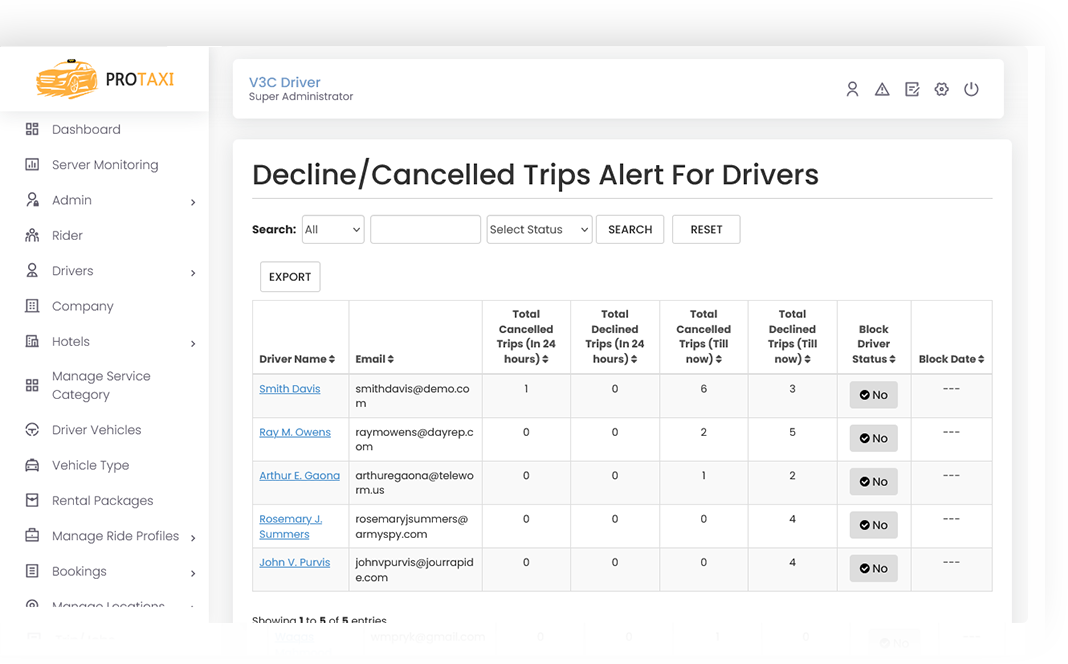Open the Rider menu item

(67, 236)
